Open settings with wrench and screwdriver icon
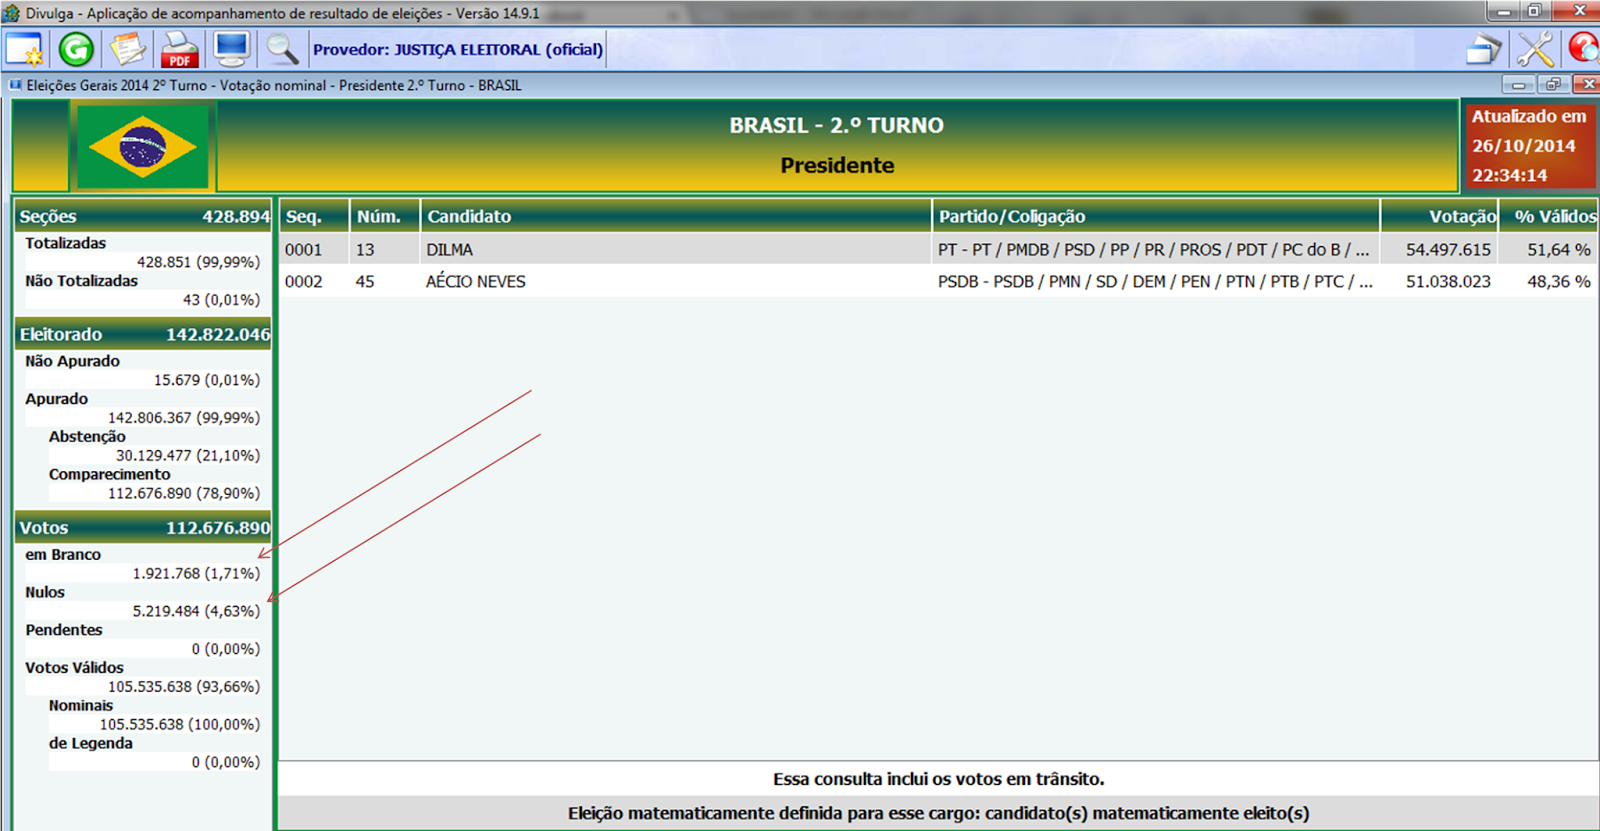 click(x=1535, y=49)
